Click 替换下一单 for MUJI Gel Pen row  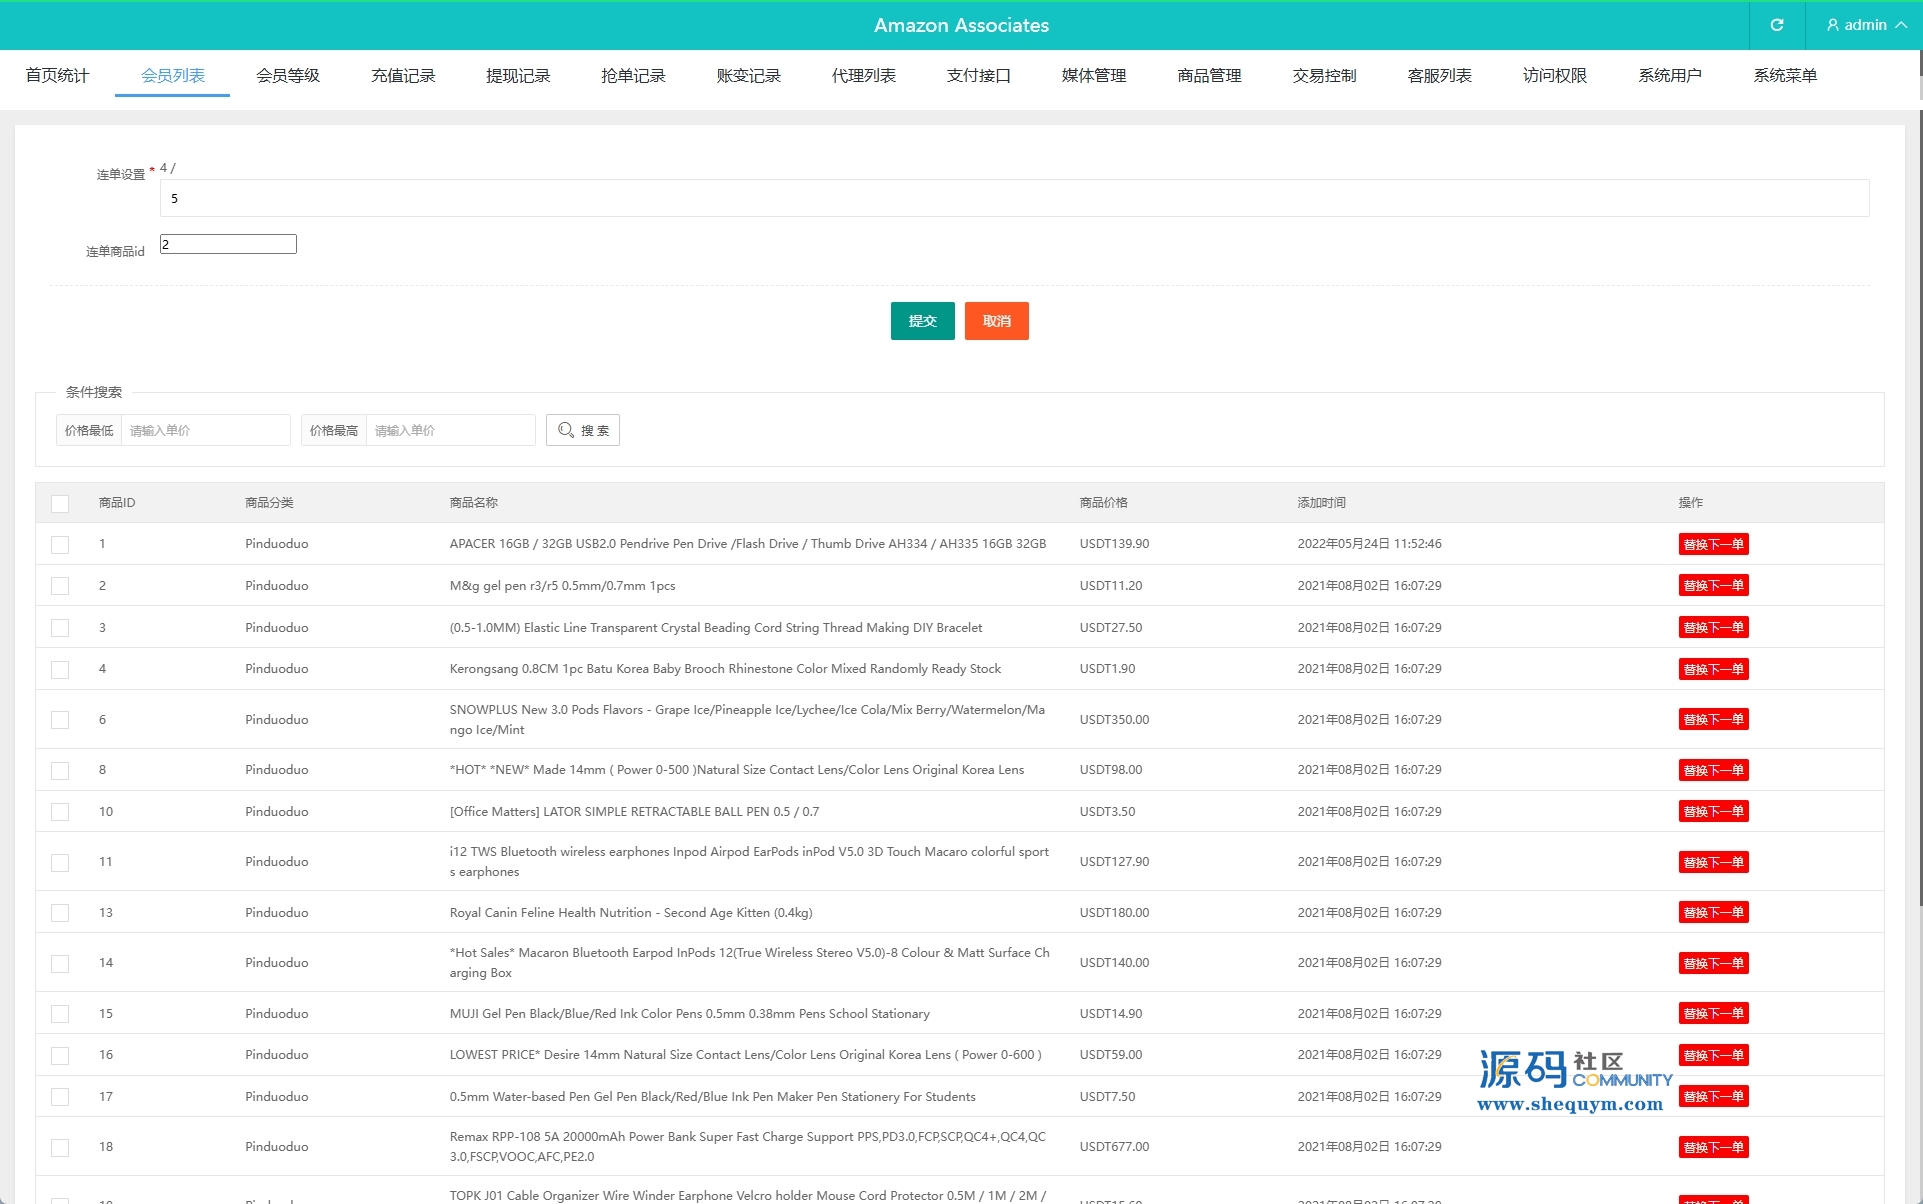(1713, 1013)
